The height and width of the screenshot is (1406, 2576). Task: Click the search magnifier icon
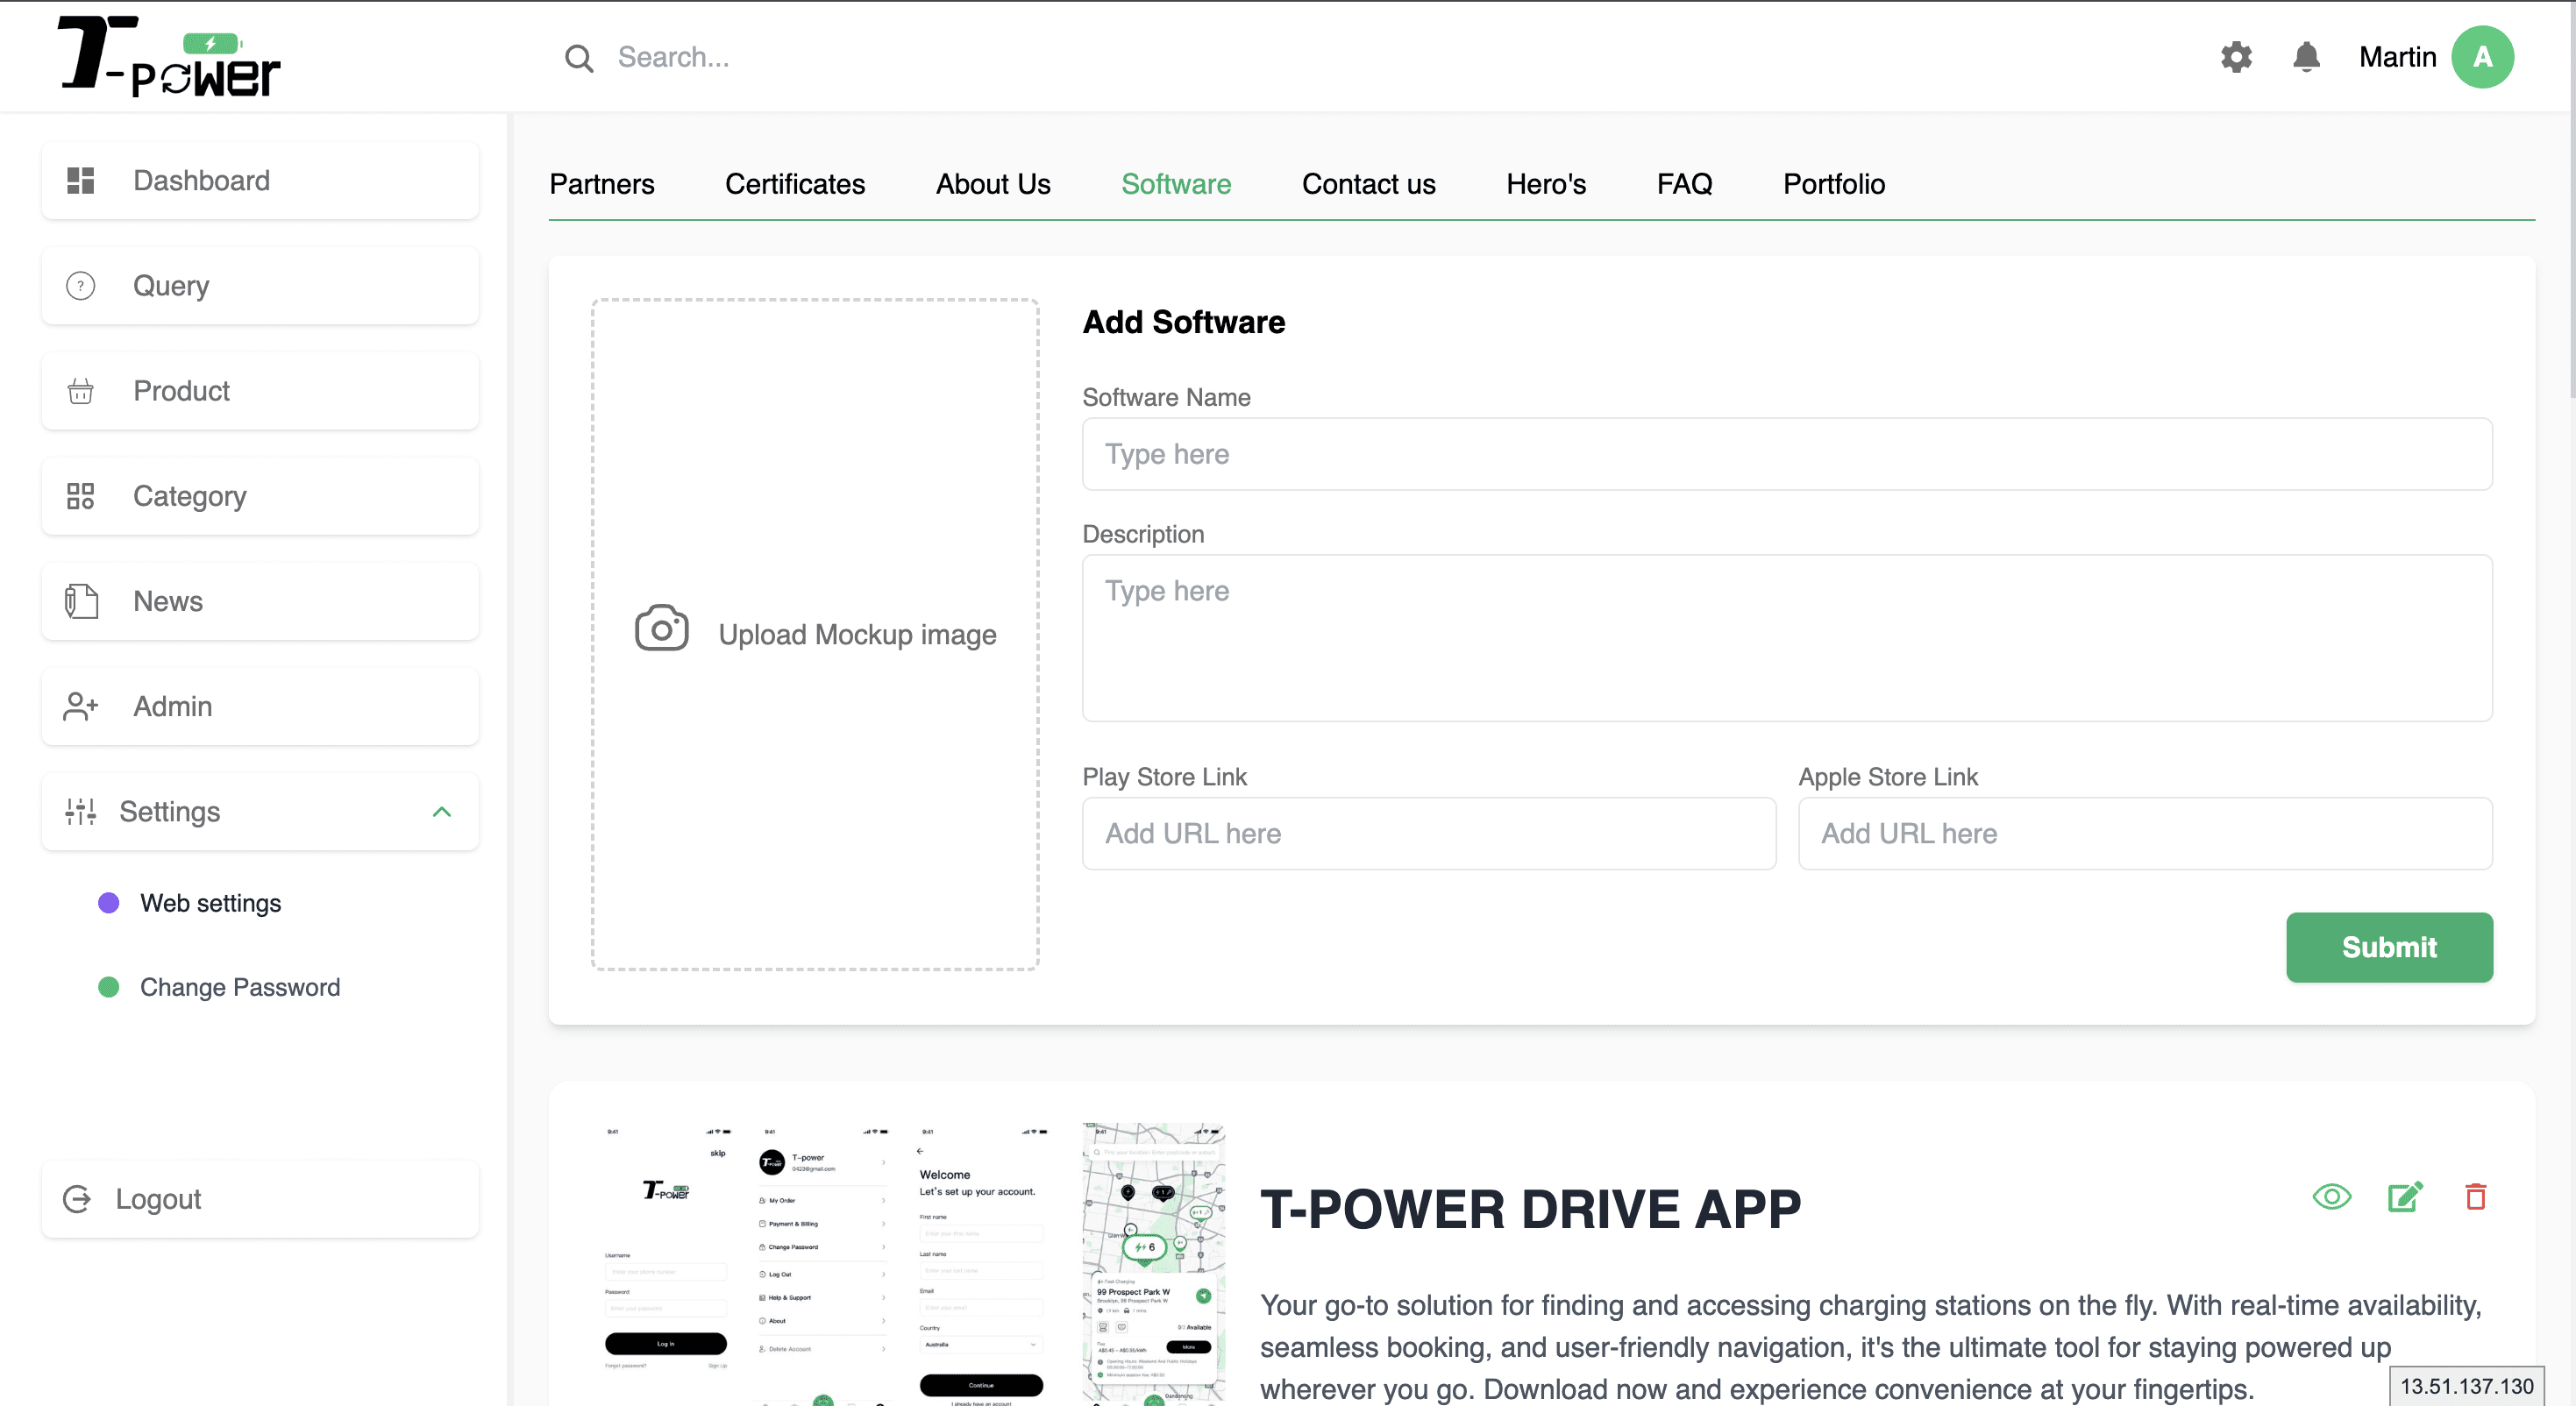pyautogui.click(x=579, y=58)
